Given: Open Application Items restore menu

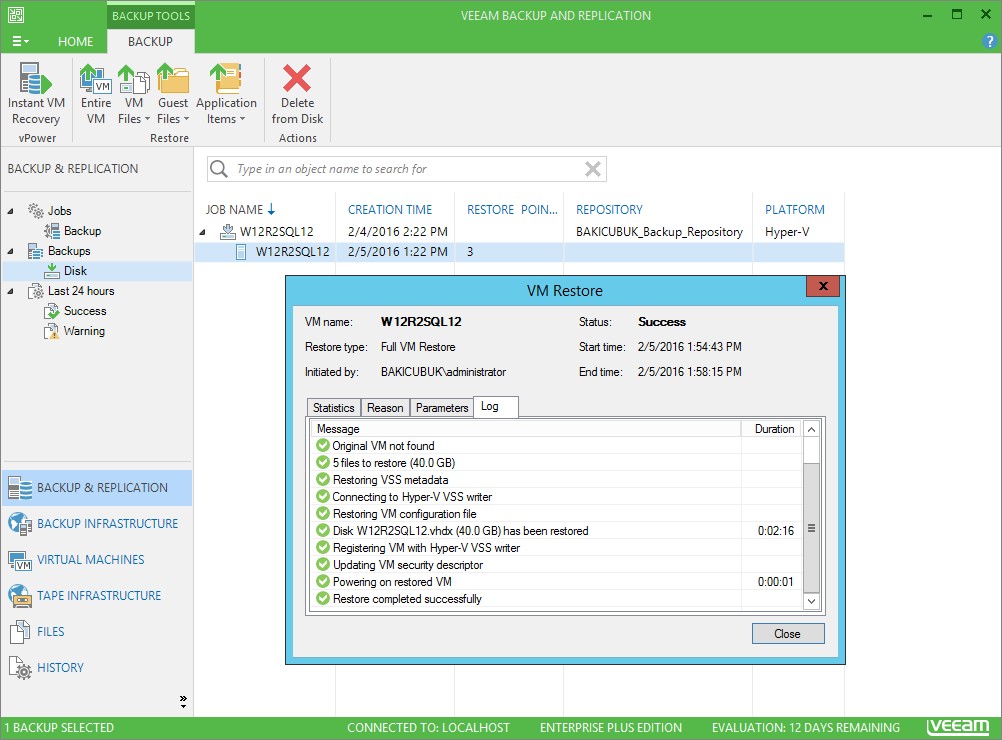Looking at the screenshot, I should click(x=226, y=93).
